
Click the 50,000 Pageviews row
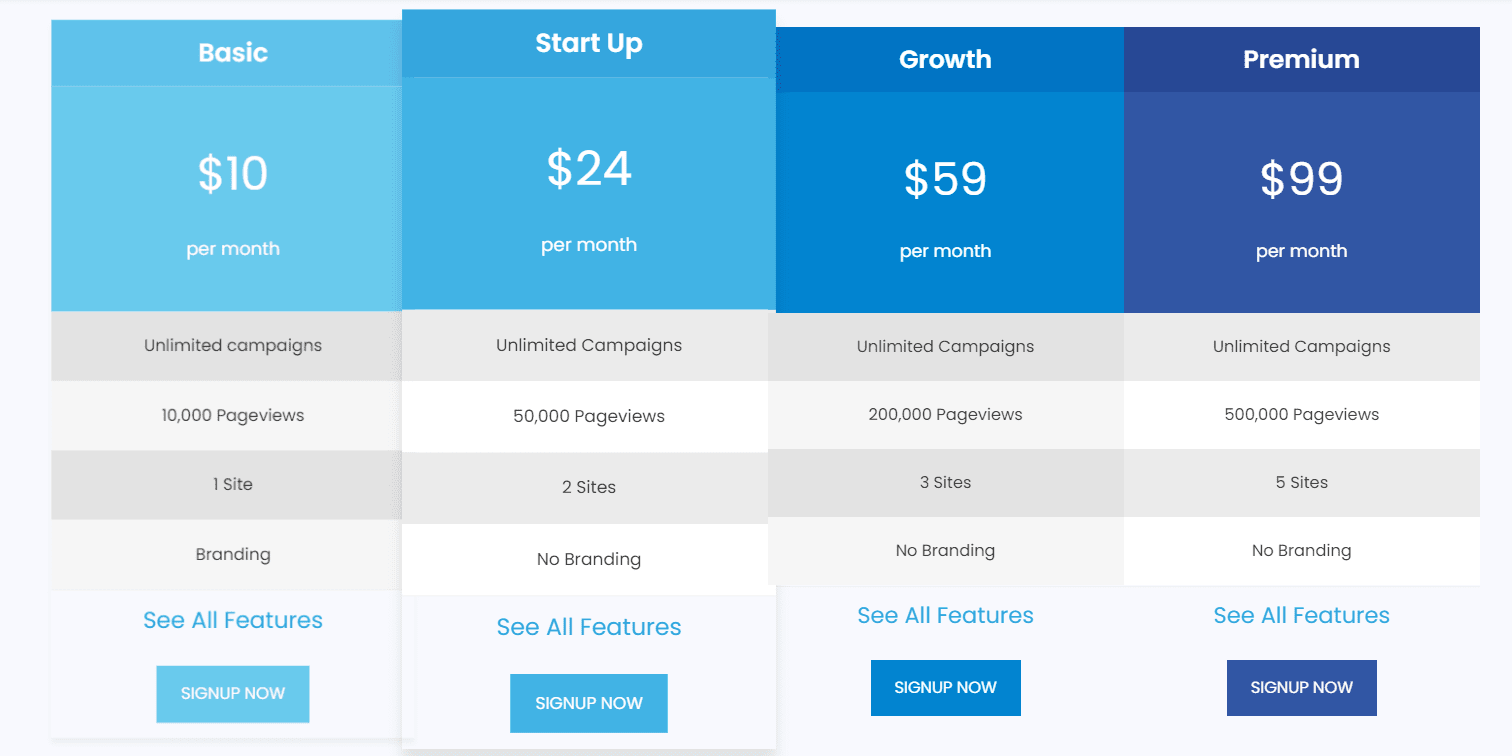[588, 416]
